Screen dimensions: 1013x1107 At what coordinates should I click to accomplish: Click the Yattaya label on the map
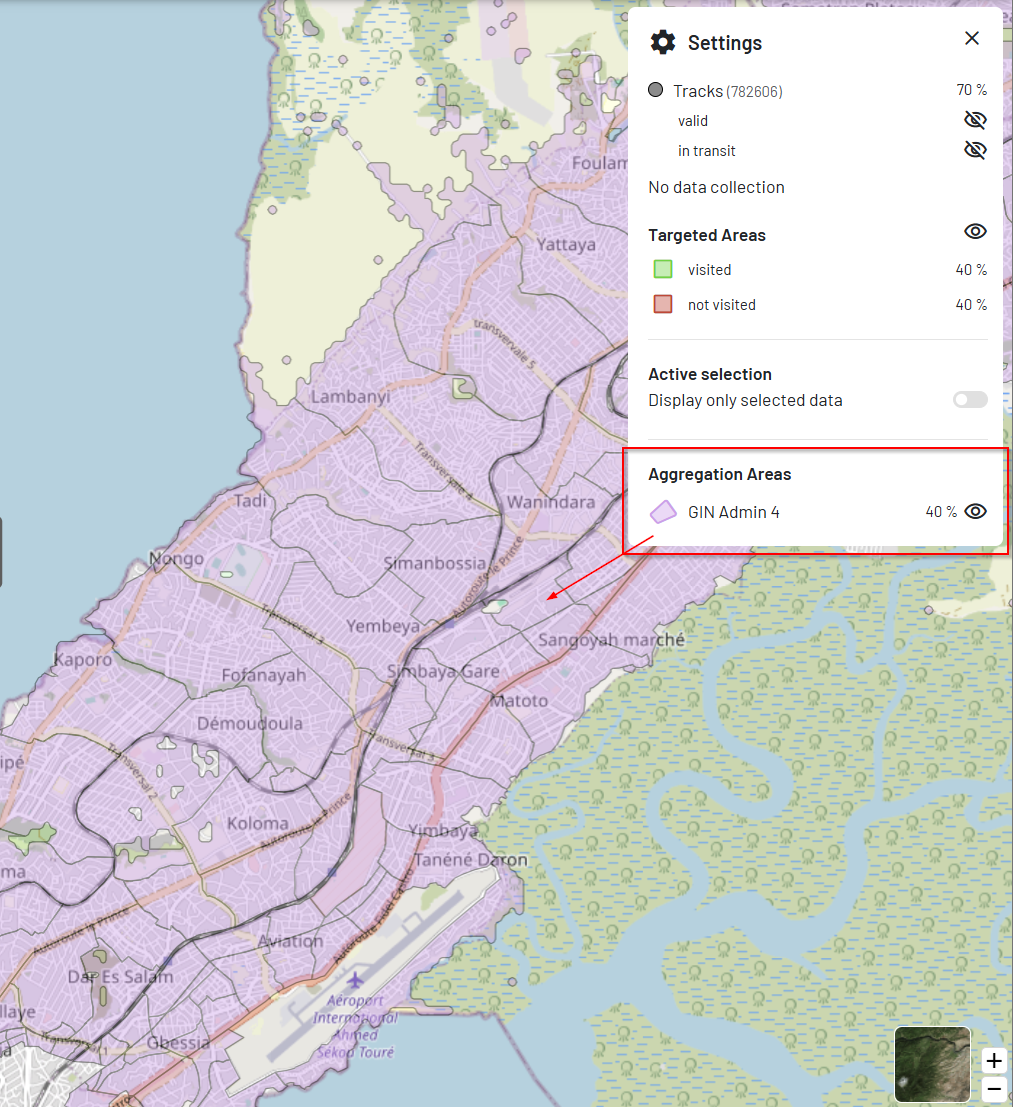pyautogui.click(x=566, y=244)
